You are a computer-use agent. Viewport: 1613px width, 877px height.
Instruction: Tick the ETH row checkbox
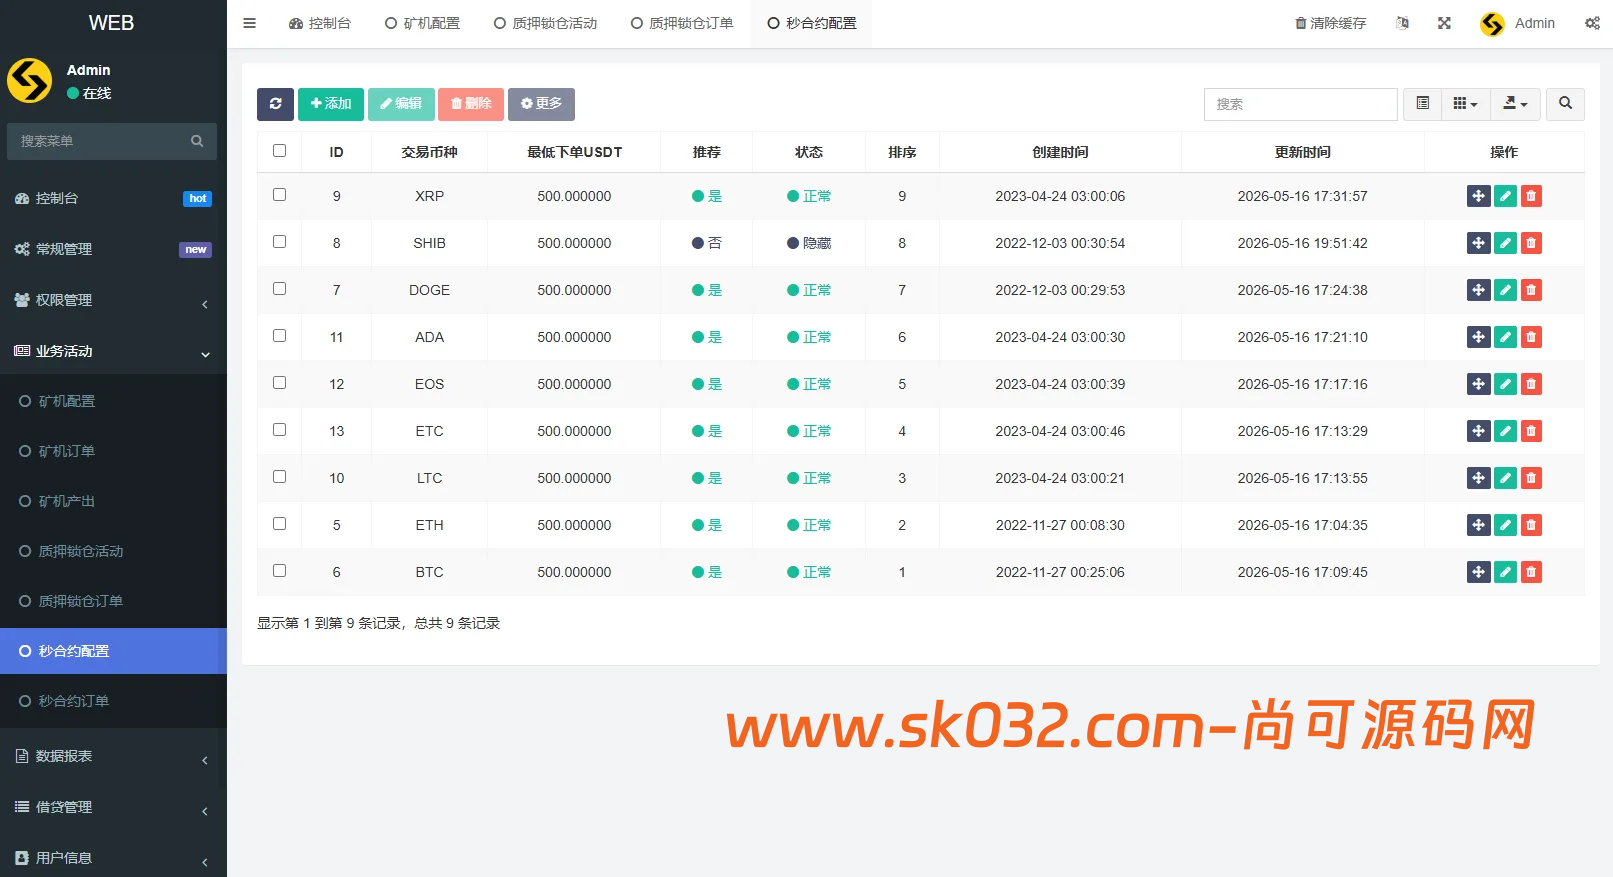coord(280,524)
